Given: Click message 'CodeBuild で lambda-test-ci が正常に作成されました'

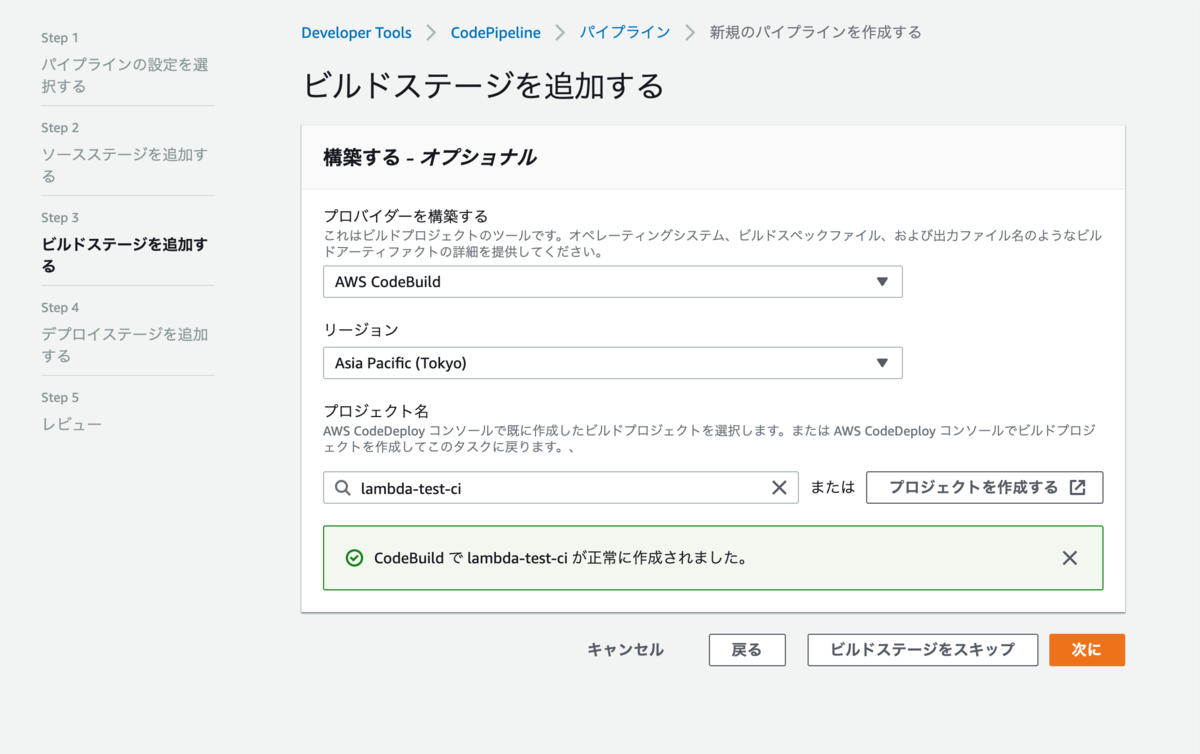Looking at the screenshot, I should [x=560, y=558].
